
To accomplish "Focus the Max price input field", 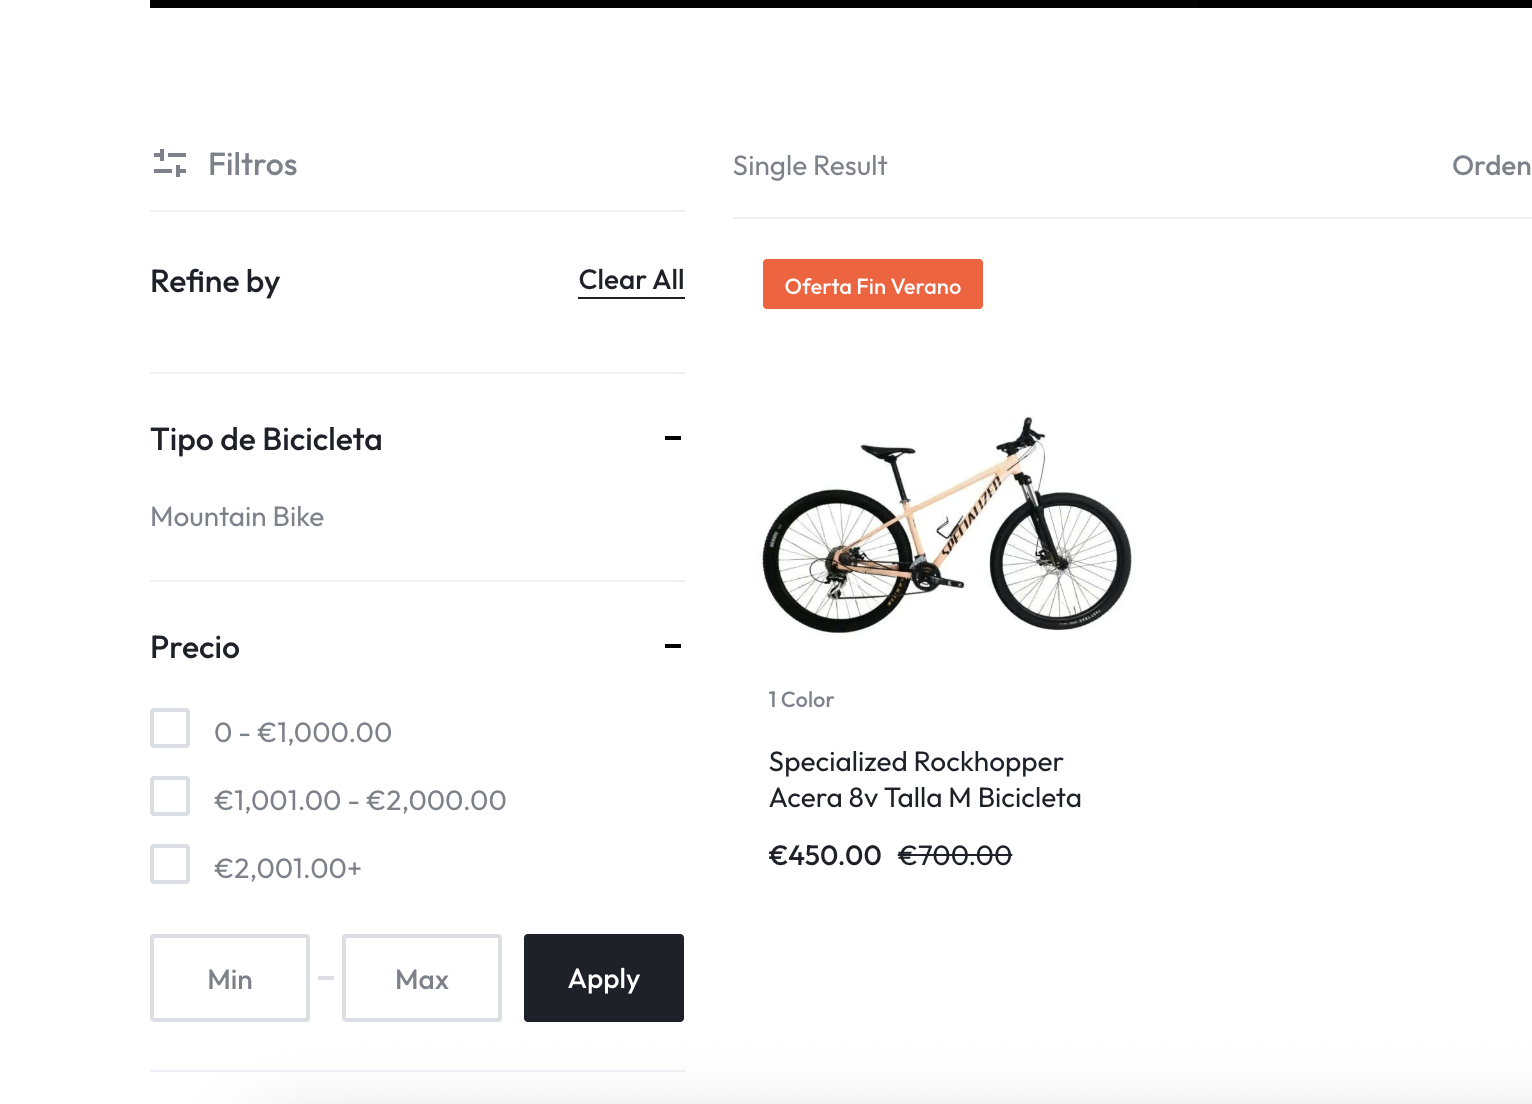I will [422, 978].
